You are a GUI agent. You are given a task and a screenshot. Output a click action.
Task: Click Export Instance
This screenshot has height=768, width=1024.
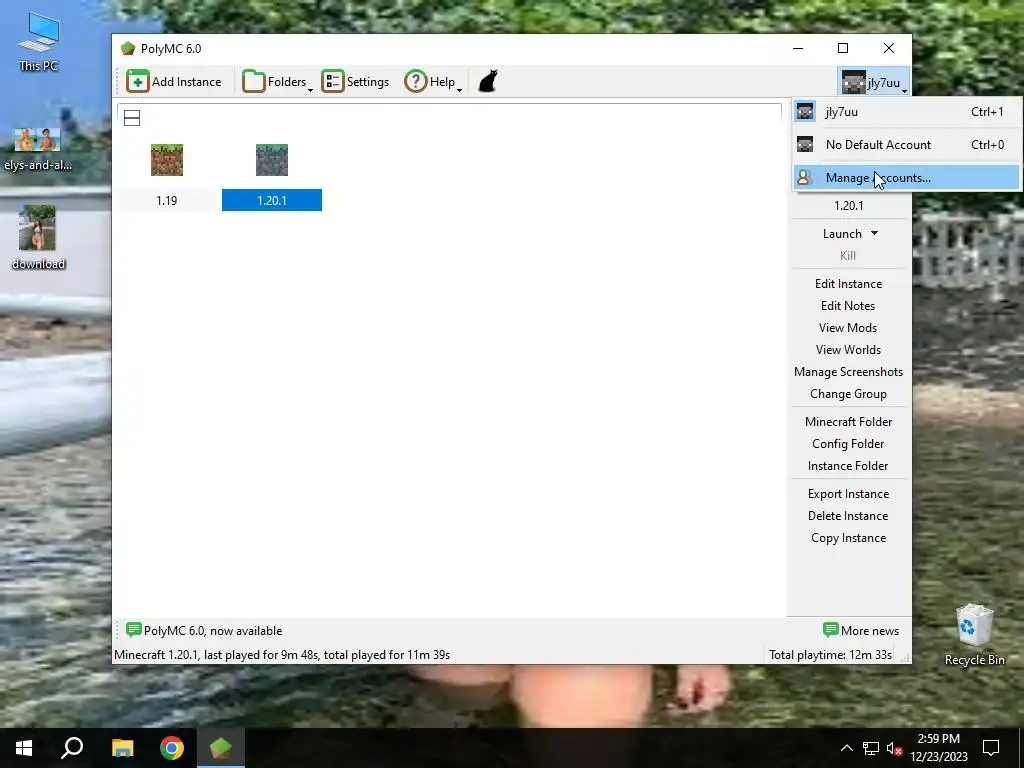click(x=848, y=494)
